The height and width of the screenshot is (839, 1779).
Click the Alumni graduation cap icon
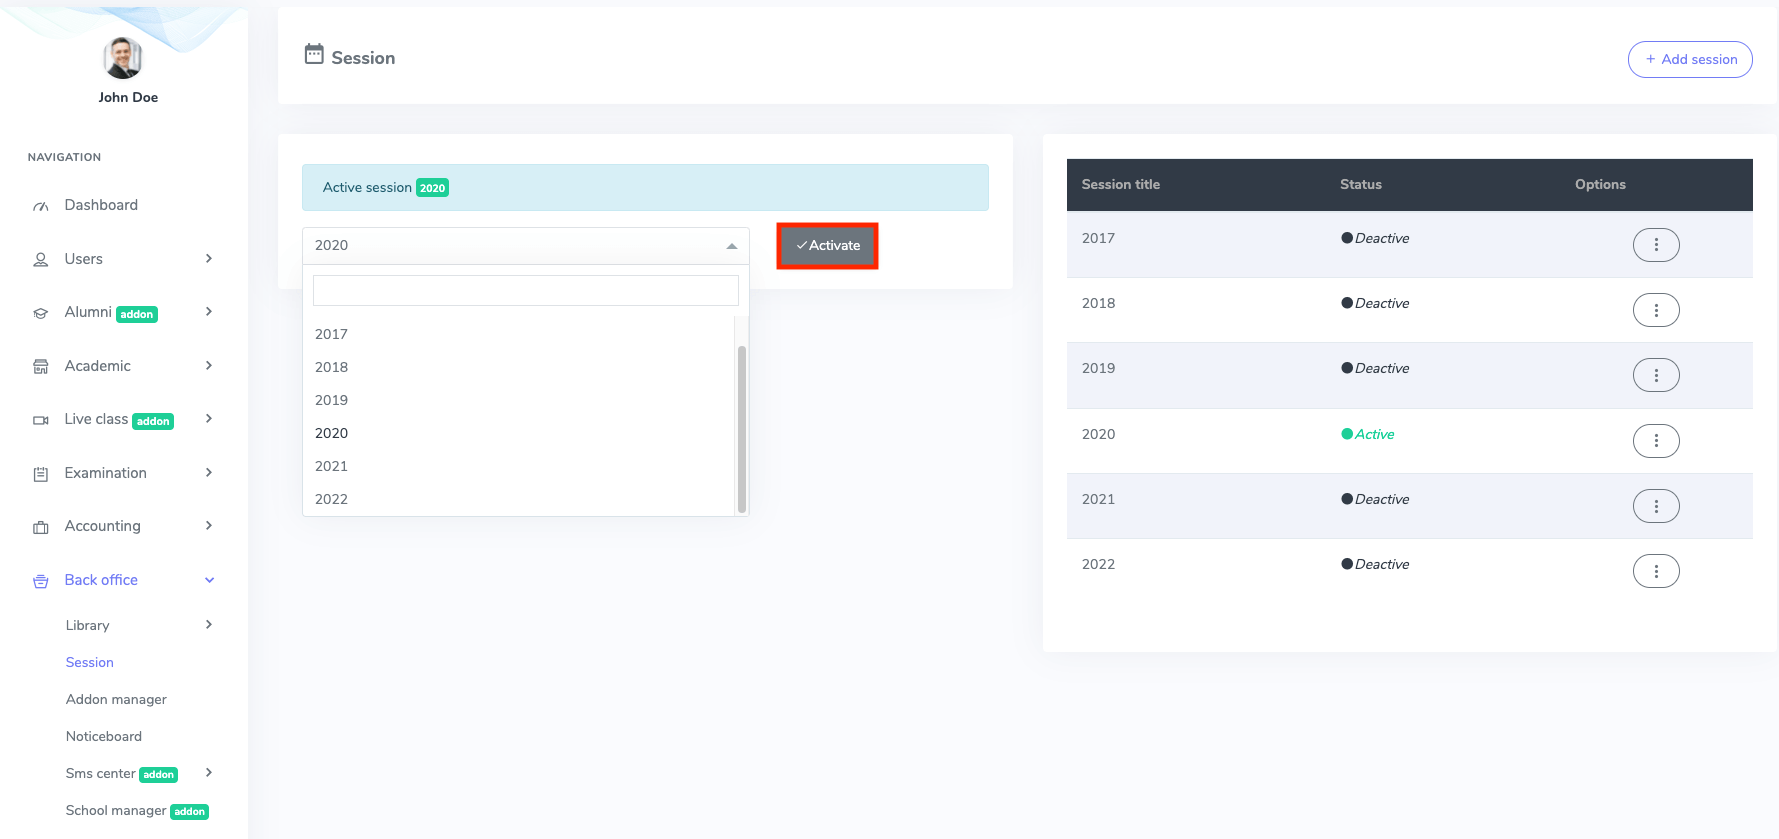click(x=41, y=313)
